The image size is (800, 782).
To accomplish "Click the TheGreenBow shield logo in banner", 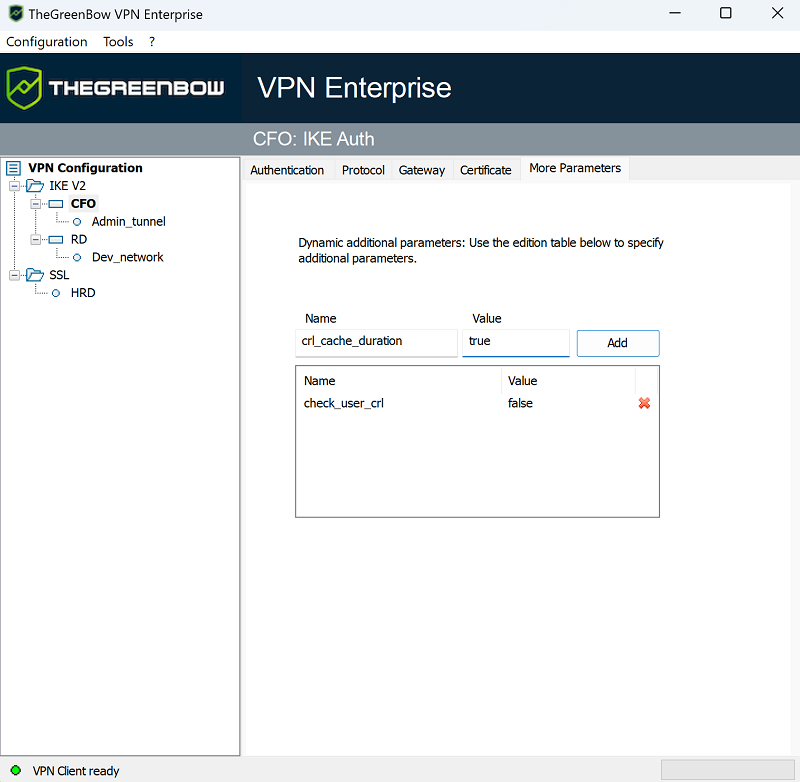I will tap(23, 88).
